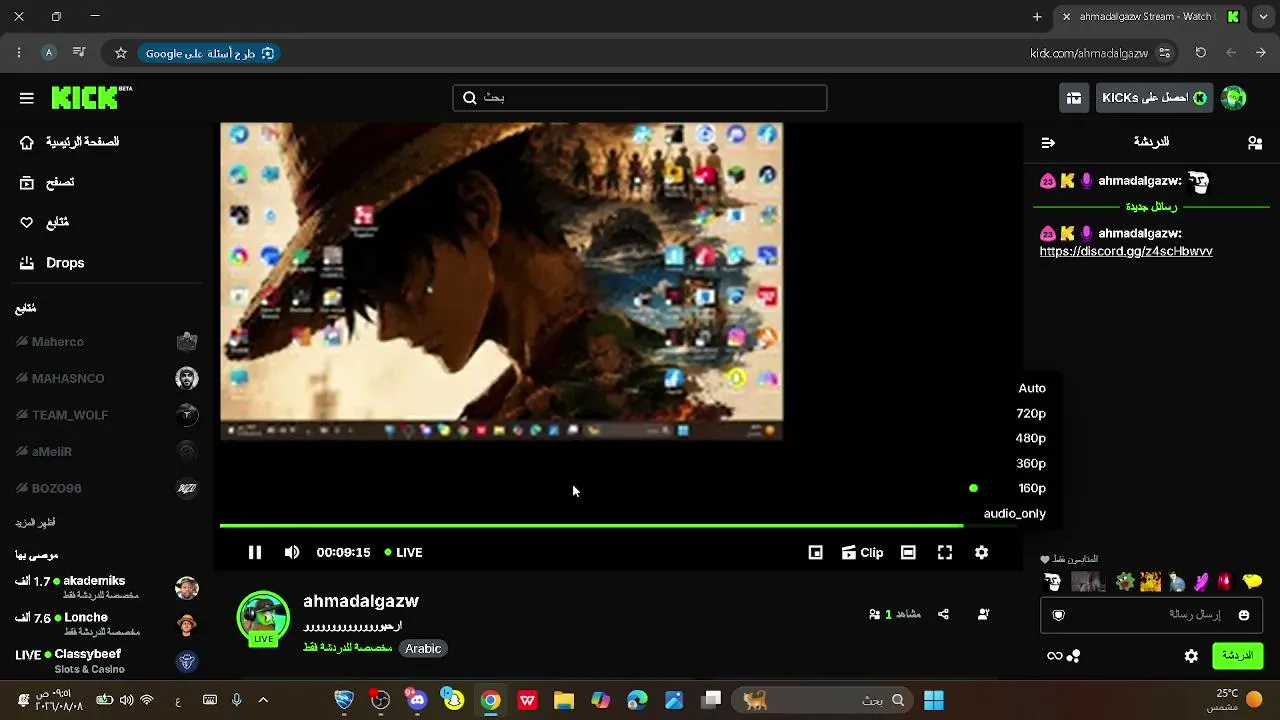Click the Get KICKs button
Screen dimensions: 1280x720
tap(1155, 98)
